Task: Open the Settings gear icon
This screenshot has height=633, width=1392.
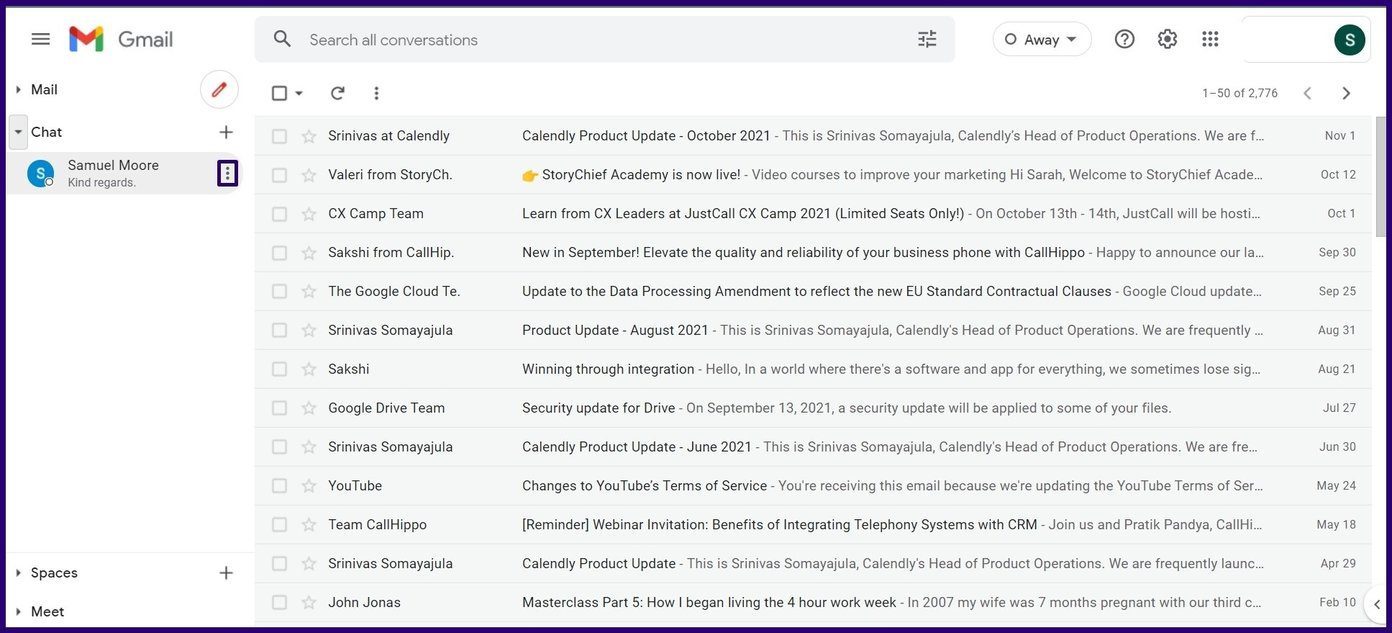Action: tap(1167, 39)
